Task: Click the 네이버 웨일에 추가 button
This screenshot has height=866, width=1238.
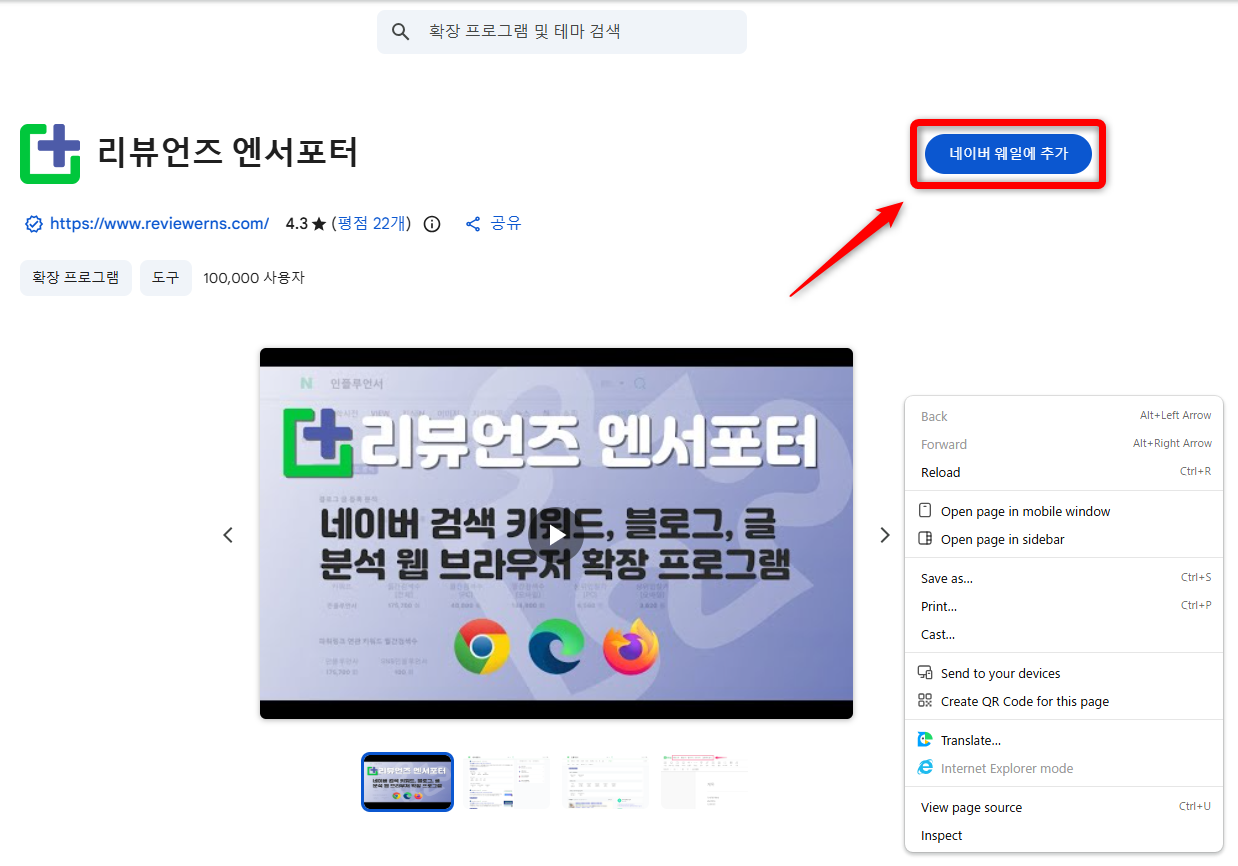Action: [x=1008, y=154]
